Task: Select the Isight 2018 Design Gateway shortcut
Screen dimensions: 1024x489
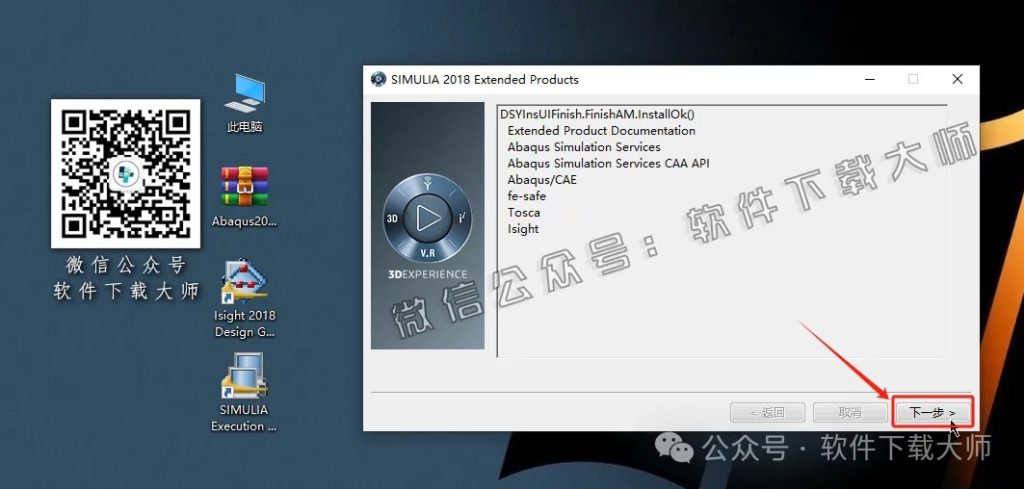Action: tap(244, 300)
